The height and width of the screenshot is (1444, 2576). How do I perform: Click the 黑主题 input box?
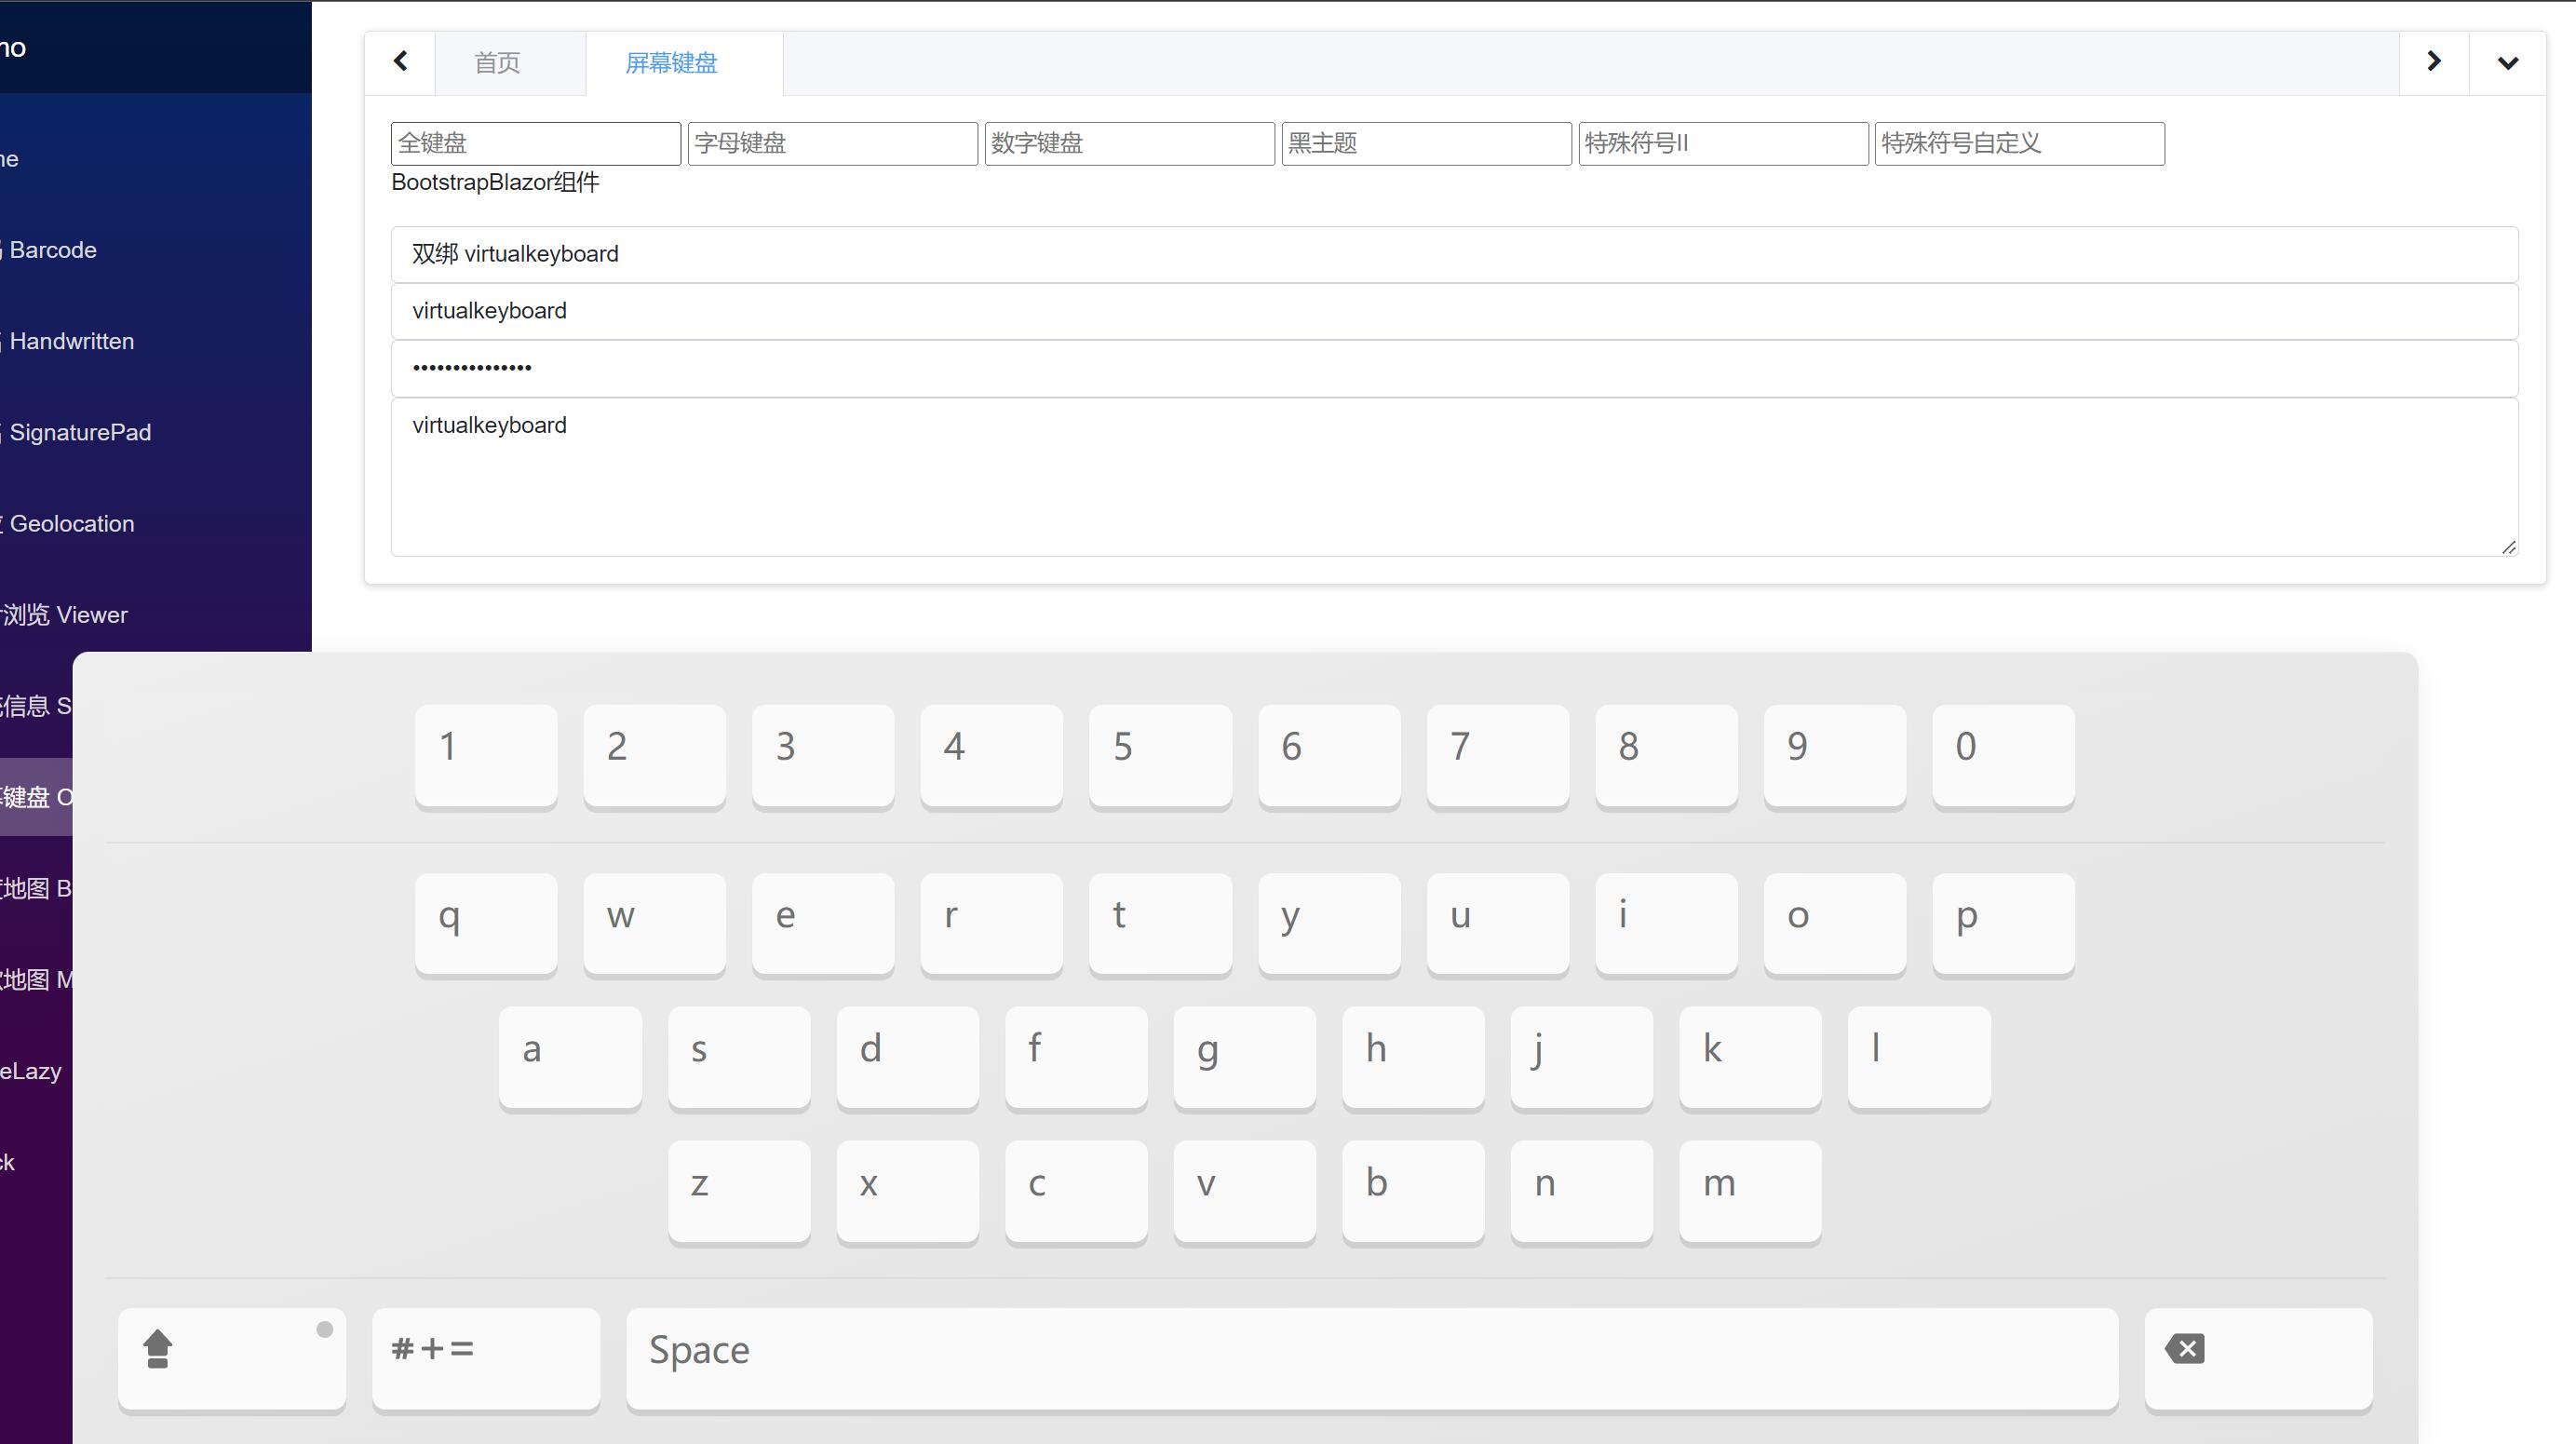pyautogui.click(x=1425, y=143)
